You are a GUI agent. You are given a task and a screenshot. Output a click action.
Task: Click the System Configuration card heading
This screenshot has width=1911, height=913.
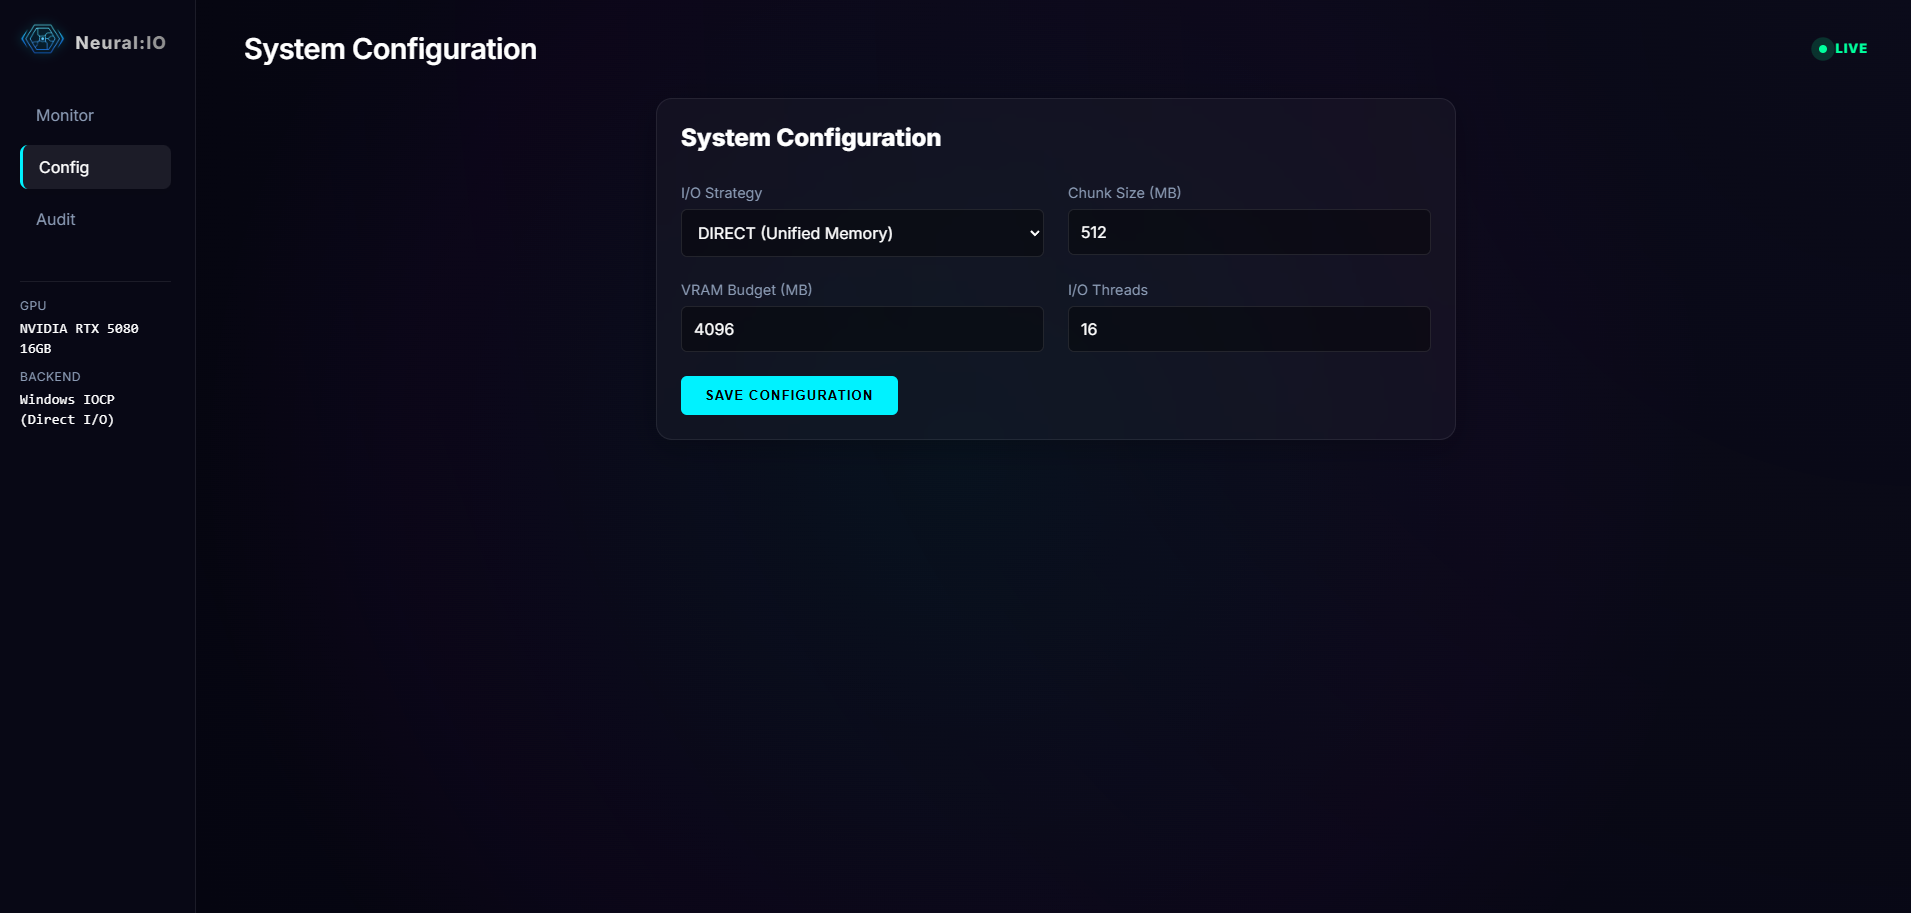[x=811, y=138]
